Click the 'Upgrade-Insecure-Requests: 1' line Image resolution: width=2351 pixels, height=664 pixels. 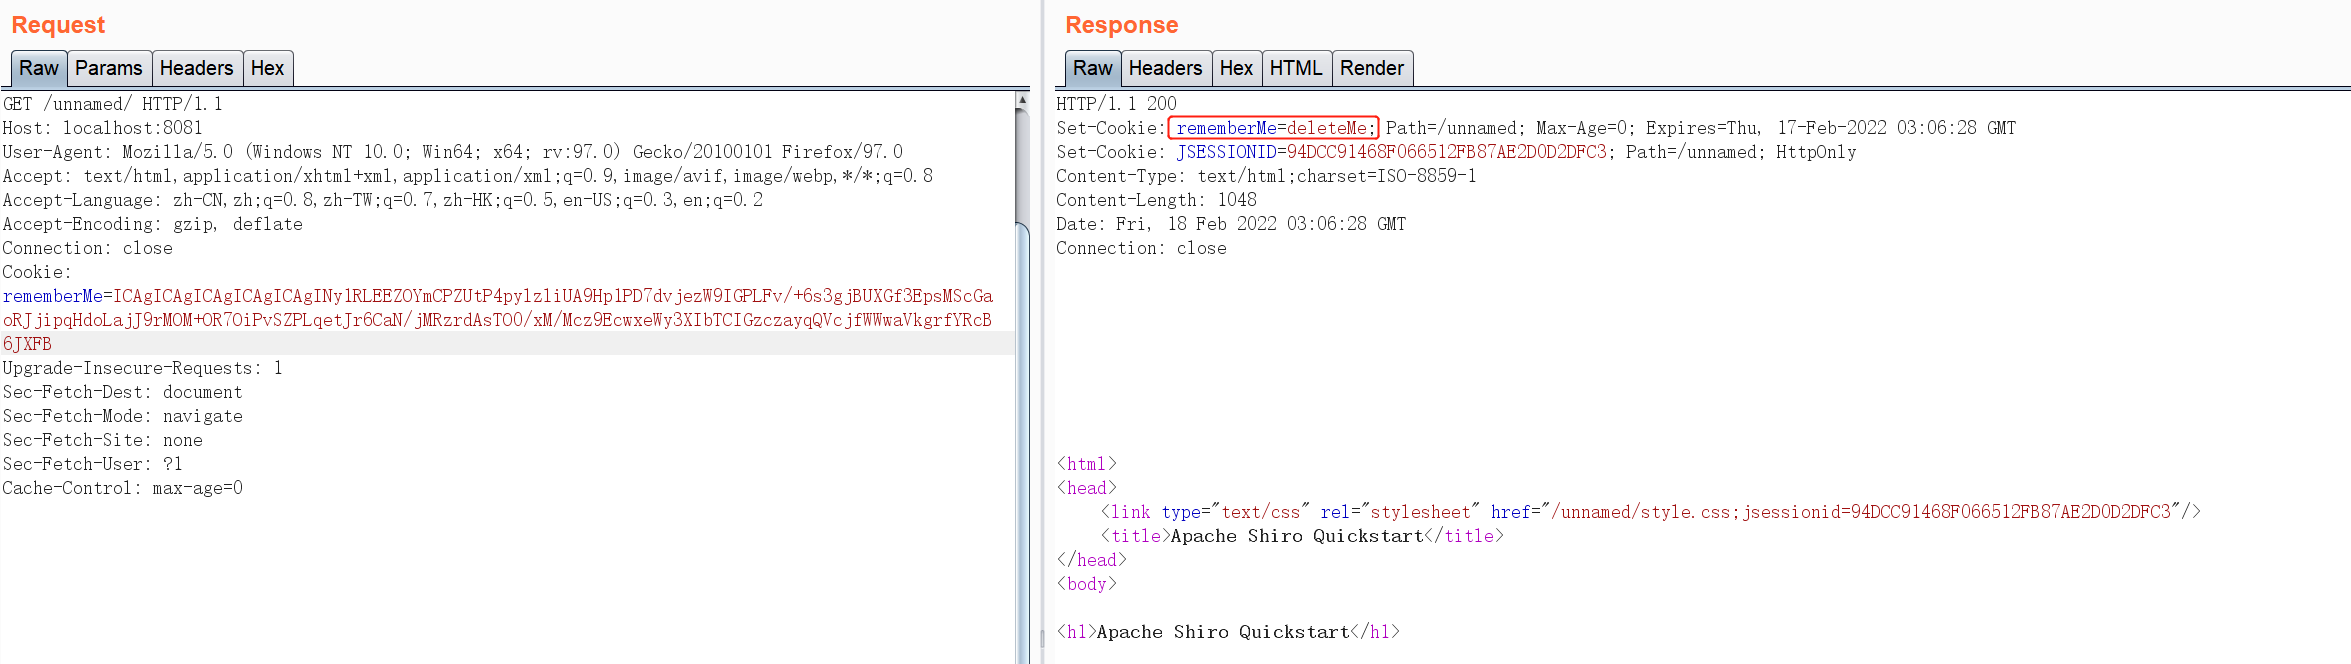click(x=143, y=368)
